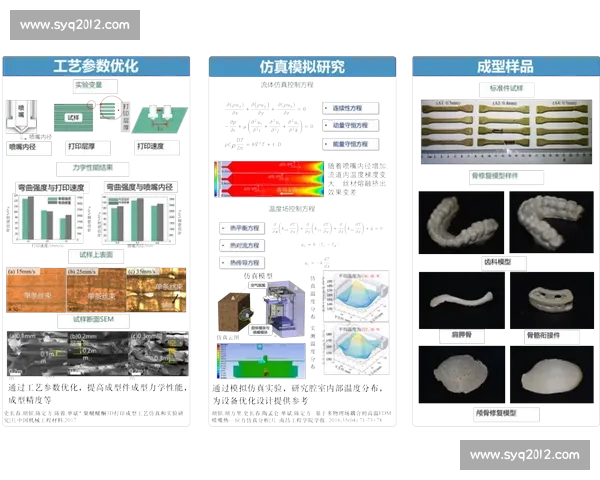The image size is (600, 480).
Task: Select the 动量守恒方程 bullet item
Action: [349, 126]
